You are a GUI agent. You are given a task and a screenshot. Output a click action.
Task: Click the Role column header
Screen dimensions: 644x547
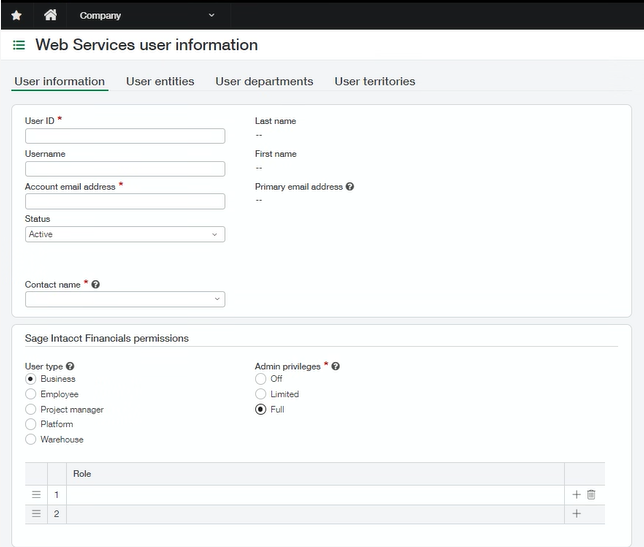point(315,473)
